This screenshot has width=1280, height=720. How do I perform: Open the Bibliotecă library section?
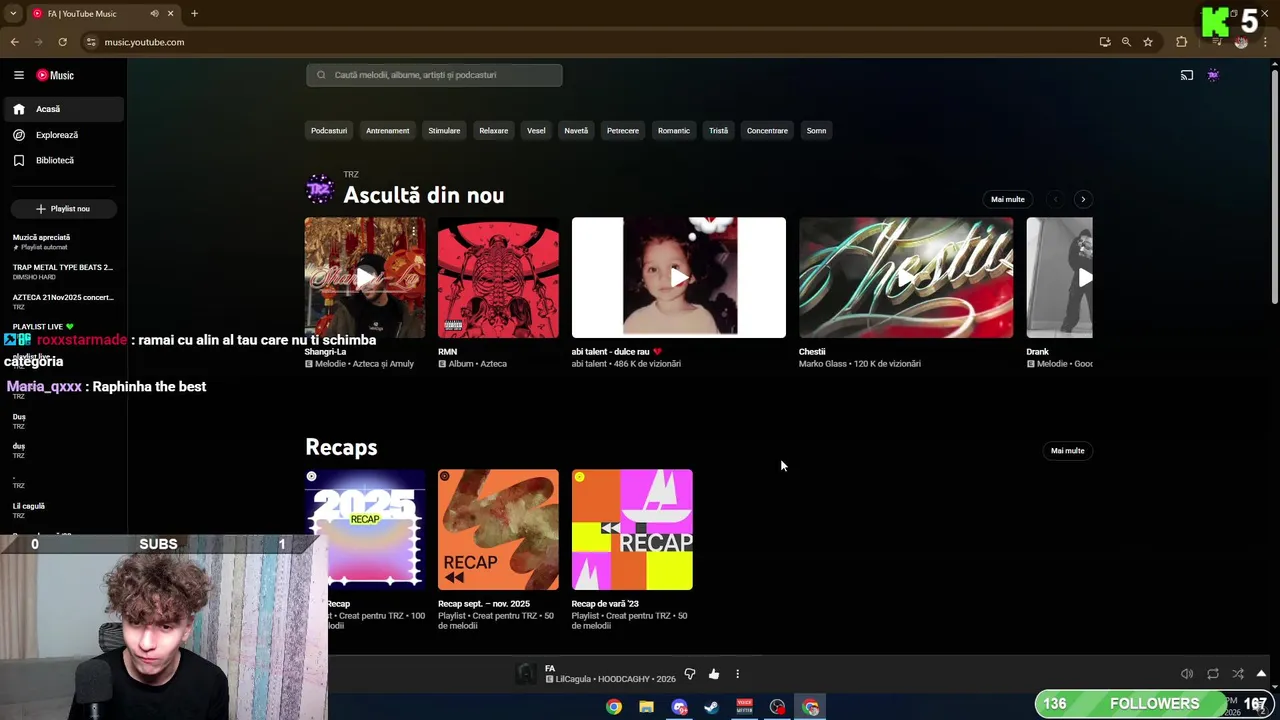click(x=62, y=160)
